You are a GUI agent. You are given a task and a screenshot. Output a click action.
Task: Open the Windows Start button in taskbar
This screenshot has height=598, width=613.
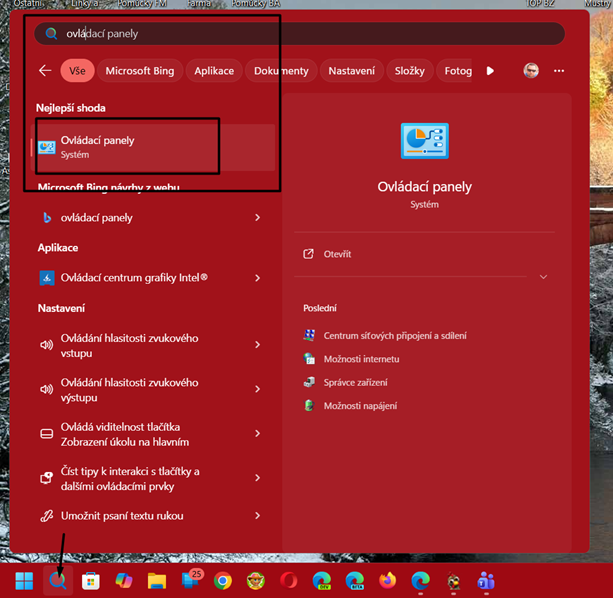pos(24,581)
